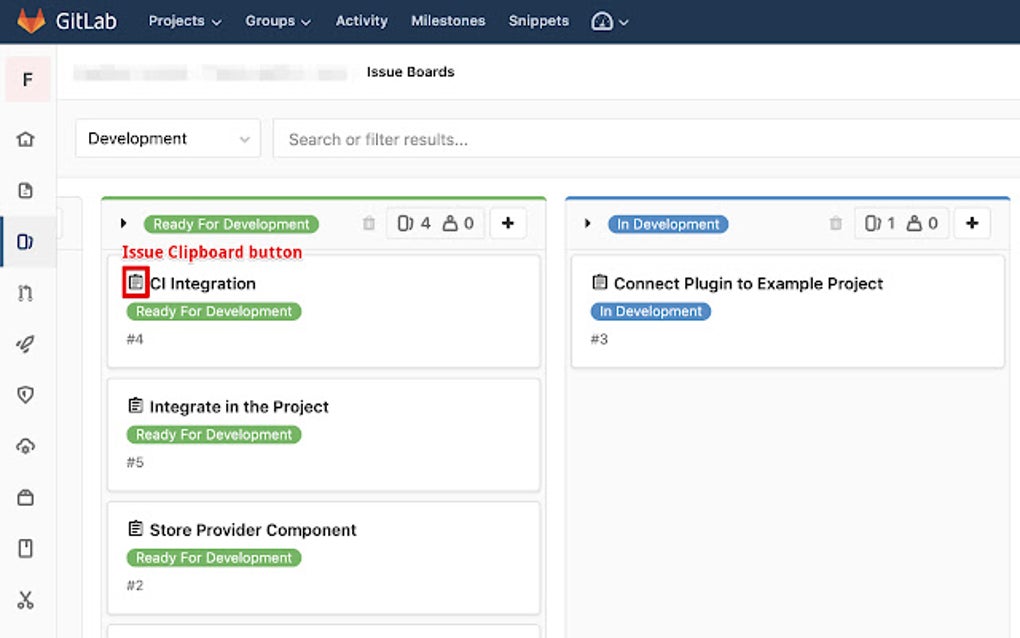The image size is (1020, 638).
Task: Click the green Ready For Development label on CI Integration
Action: (214, 311)
